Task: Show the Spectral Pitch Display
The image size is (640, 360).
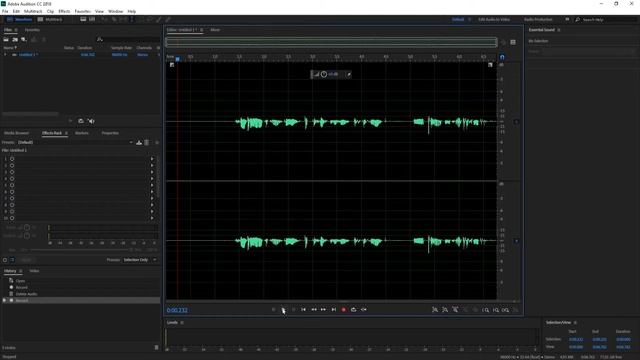Action: pyautogui.click(x=92, y=19)
